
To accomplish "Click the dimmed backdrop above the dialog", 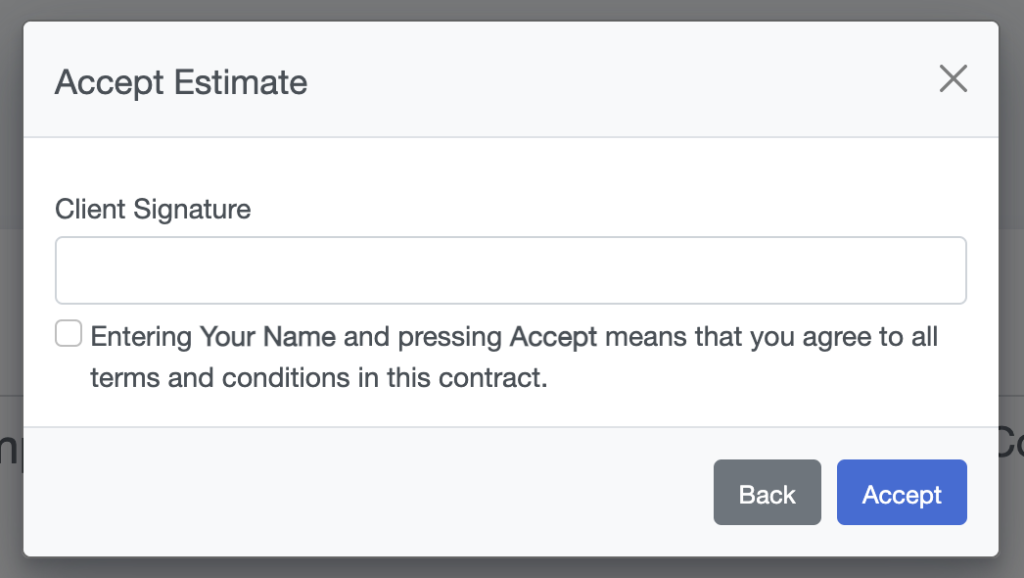I will click(512, 10).
